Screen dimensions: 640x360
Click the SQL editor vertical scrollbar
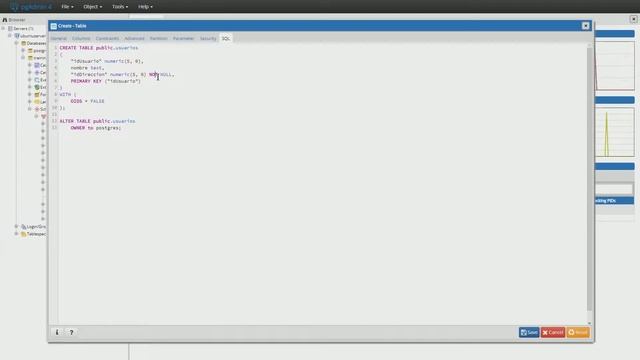tap(589, 179)
